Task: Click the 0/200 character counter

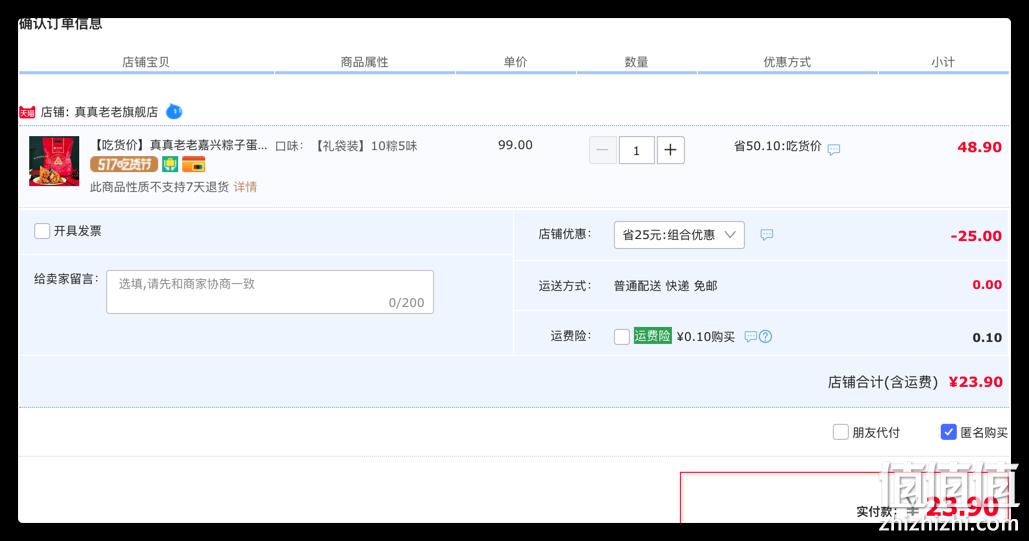Action: point(406,303)
